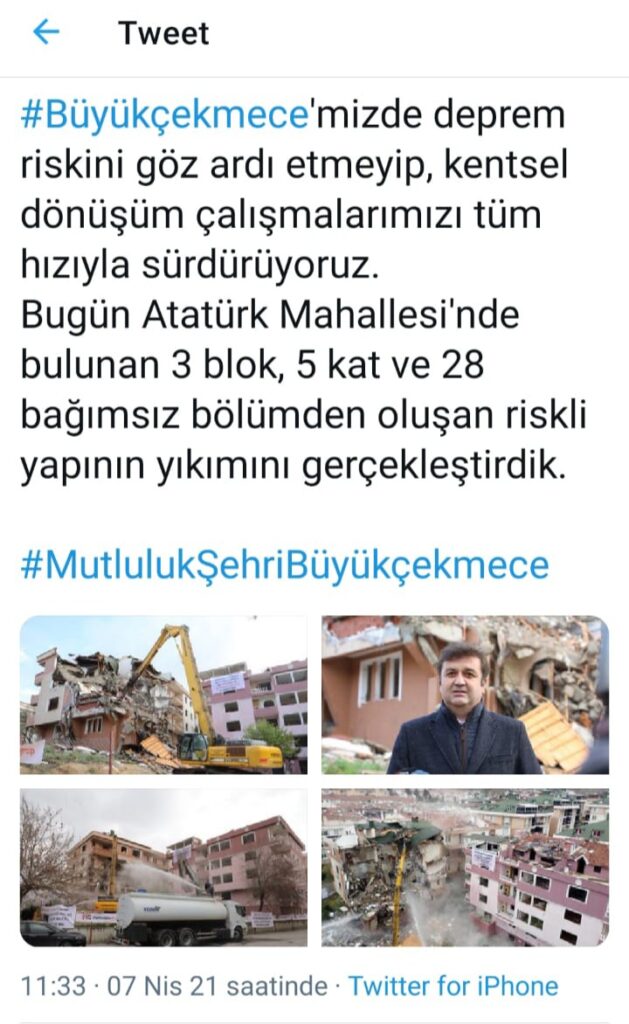Select the sentence mentioning 'deprem riskini'
The height and width of the screenshot is (1024, 629).
point(294,190)
